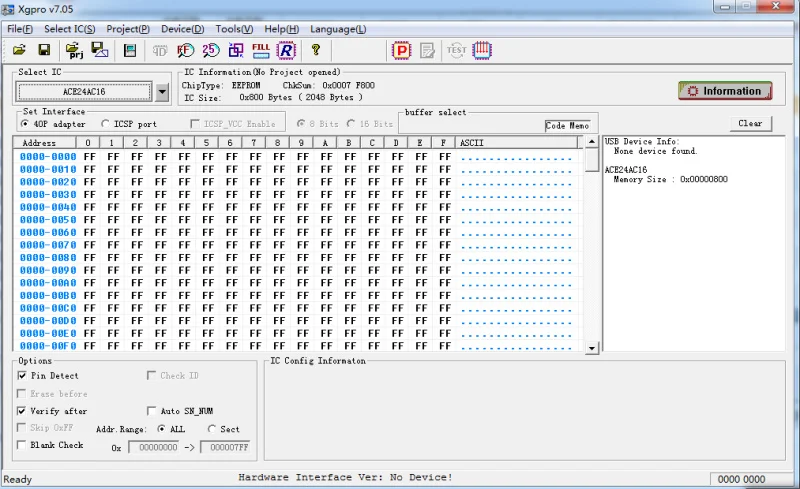The image size is (800, 489).
Task: Open the Help menu
Action: 282,29
